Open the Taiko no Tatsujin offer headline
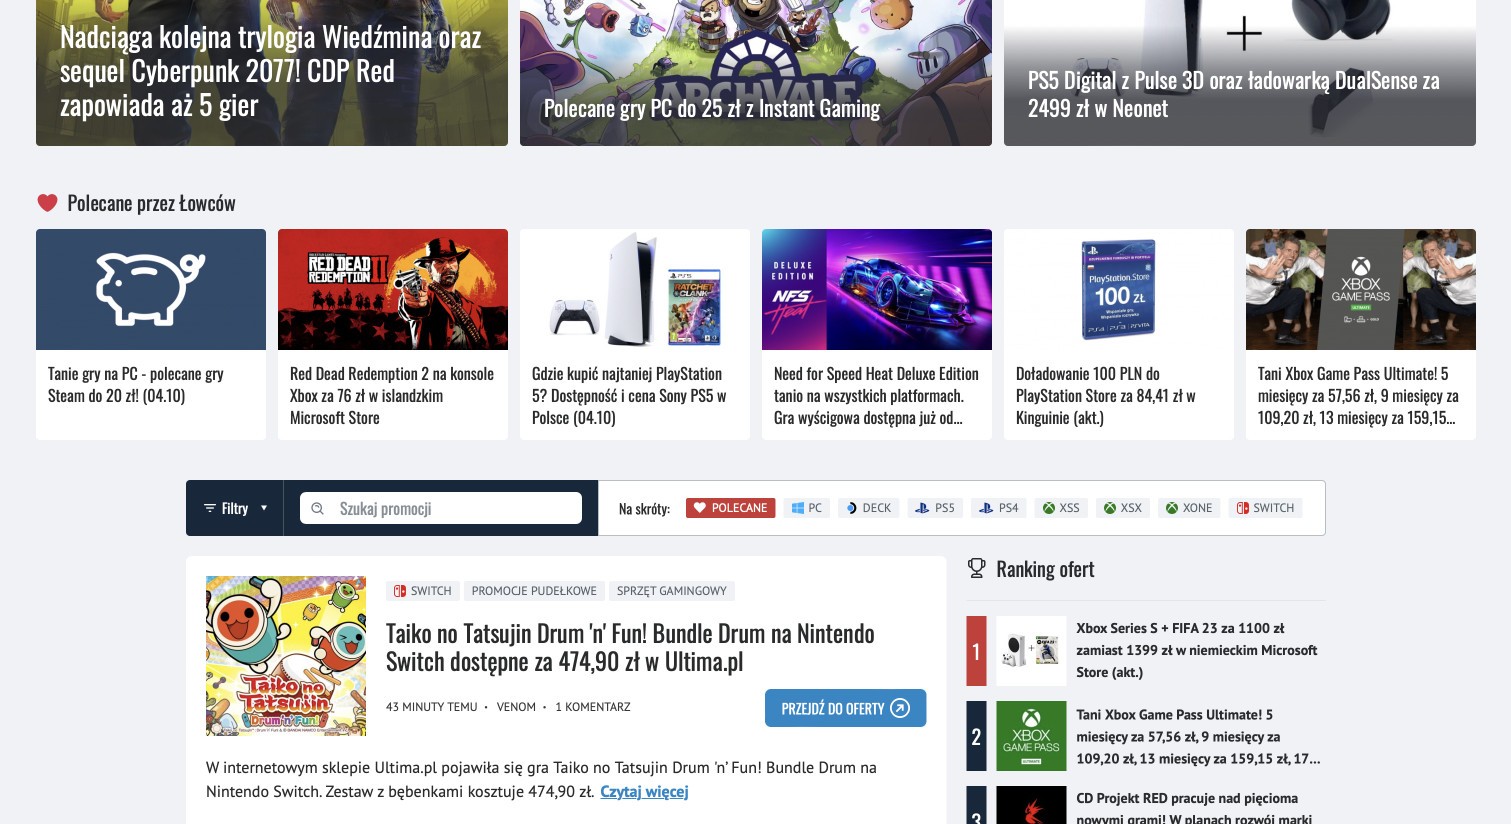 pyautogui.click(x=630, y=648)
